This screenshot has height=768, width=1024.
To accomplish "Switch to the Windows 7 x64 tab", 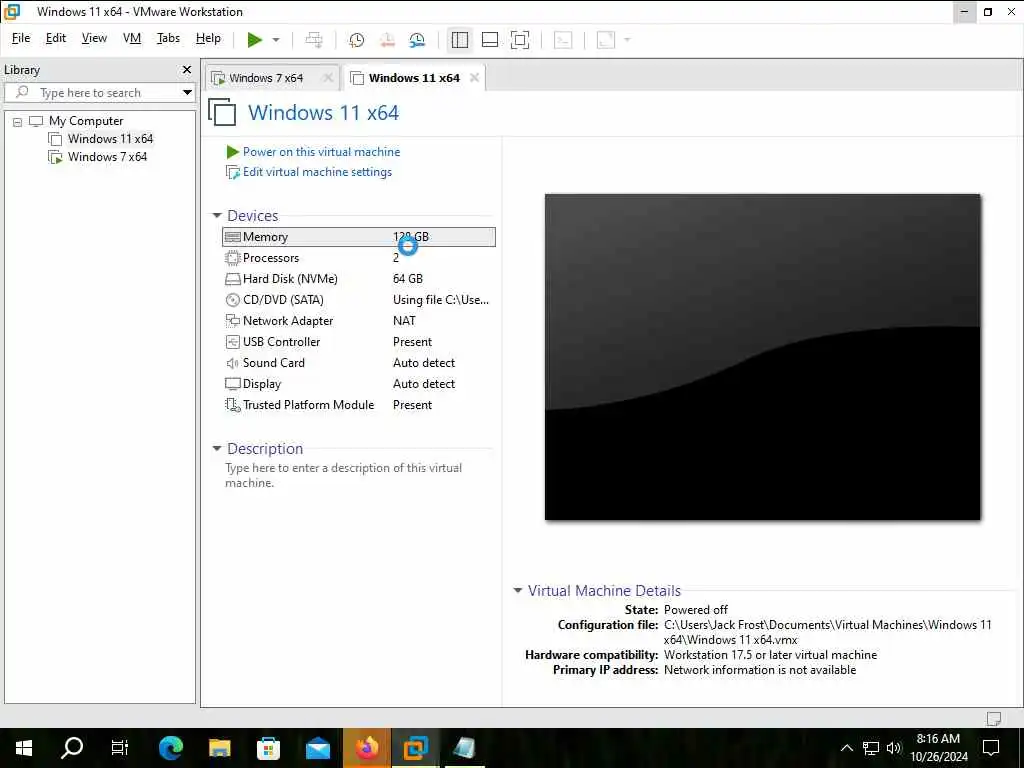I will click(266, 78).
